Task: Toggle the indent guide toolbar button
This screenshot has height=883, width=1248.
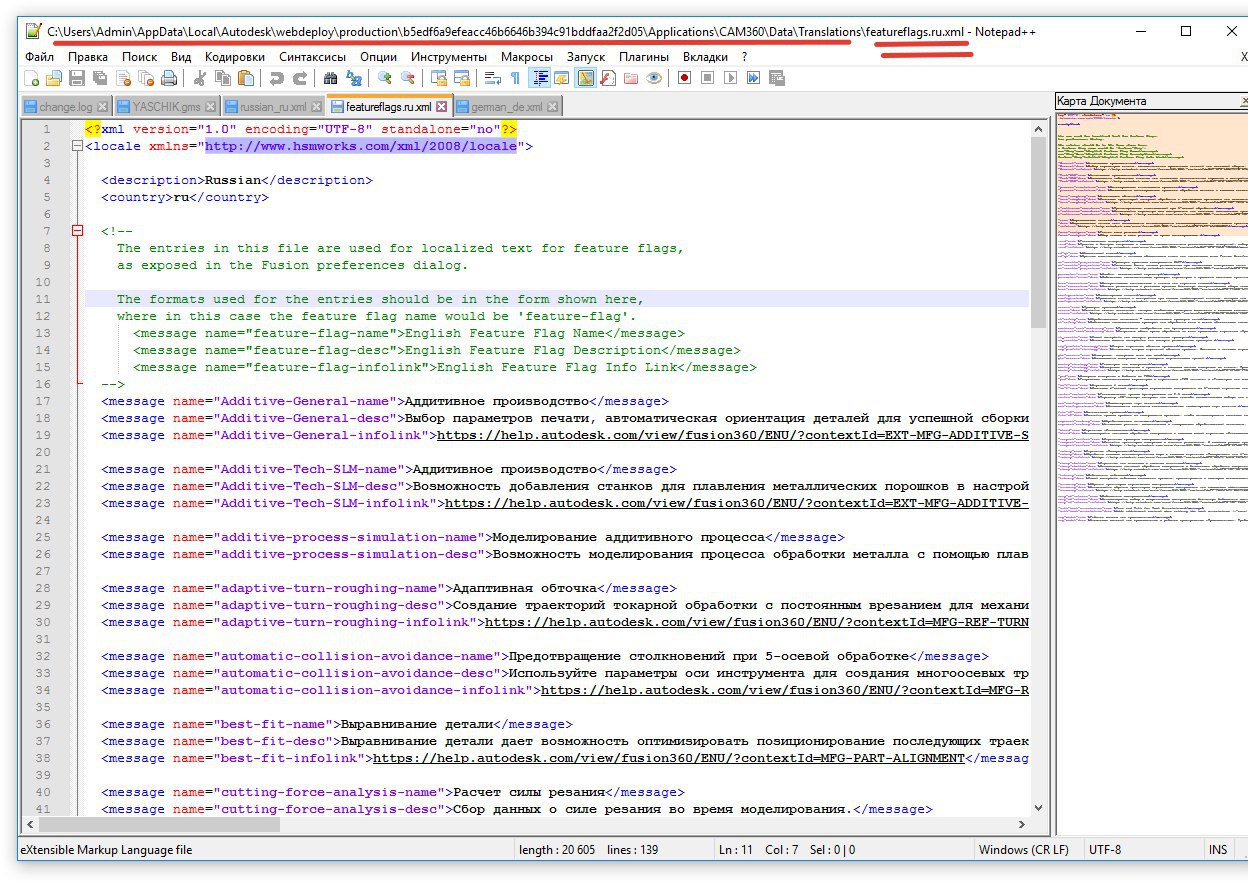Action: click(540, 78)
